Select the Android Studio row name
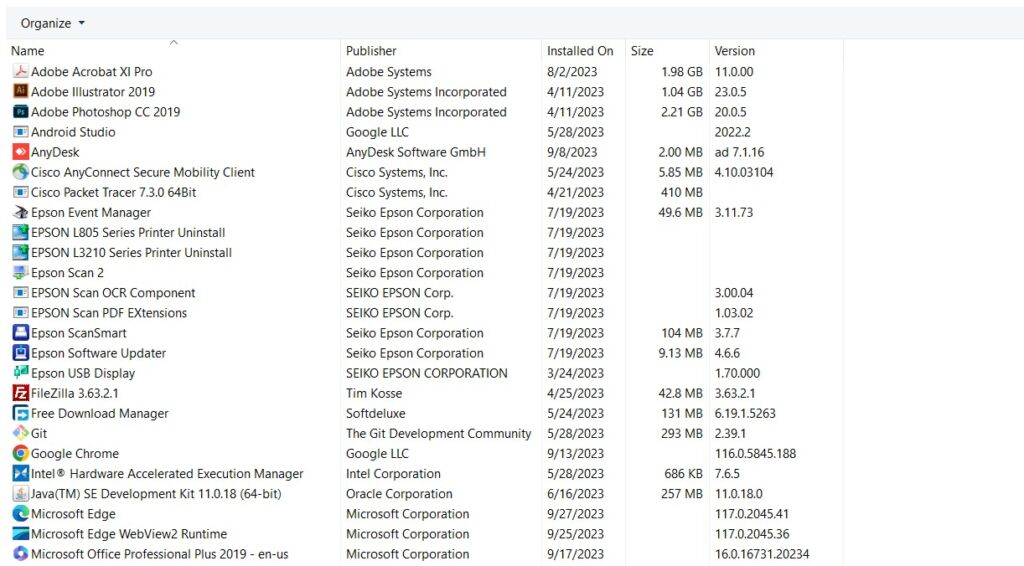Image resolution: width=1024 pixels, height=566 pixels. pyautogui.click(x=73, y=132)
